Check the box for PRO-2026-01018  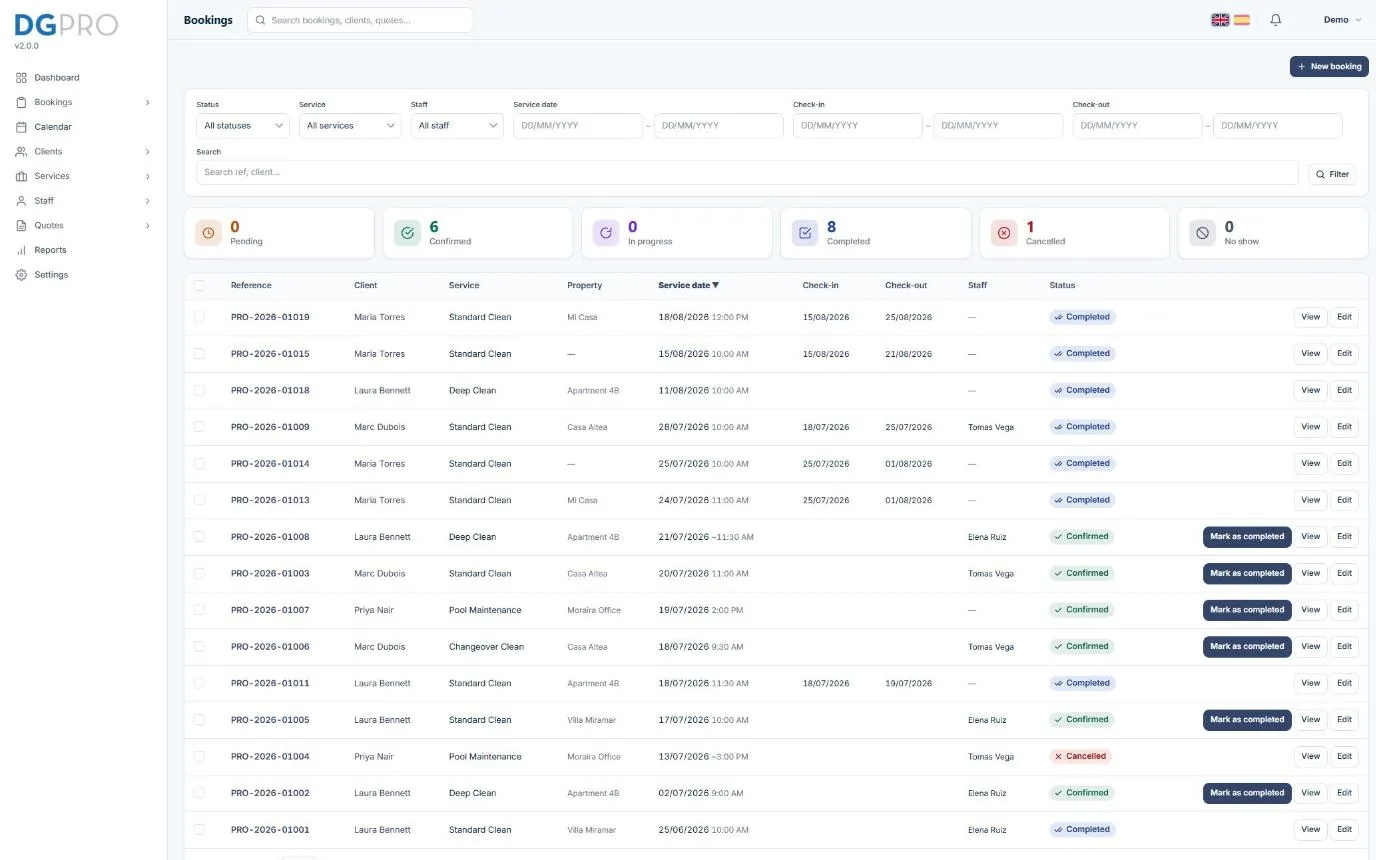pyautogui.click(x=199, y=390)
